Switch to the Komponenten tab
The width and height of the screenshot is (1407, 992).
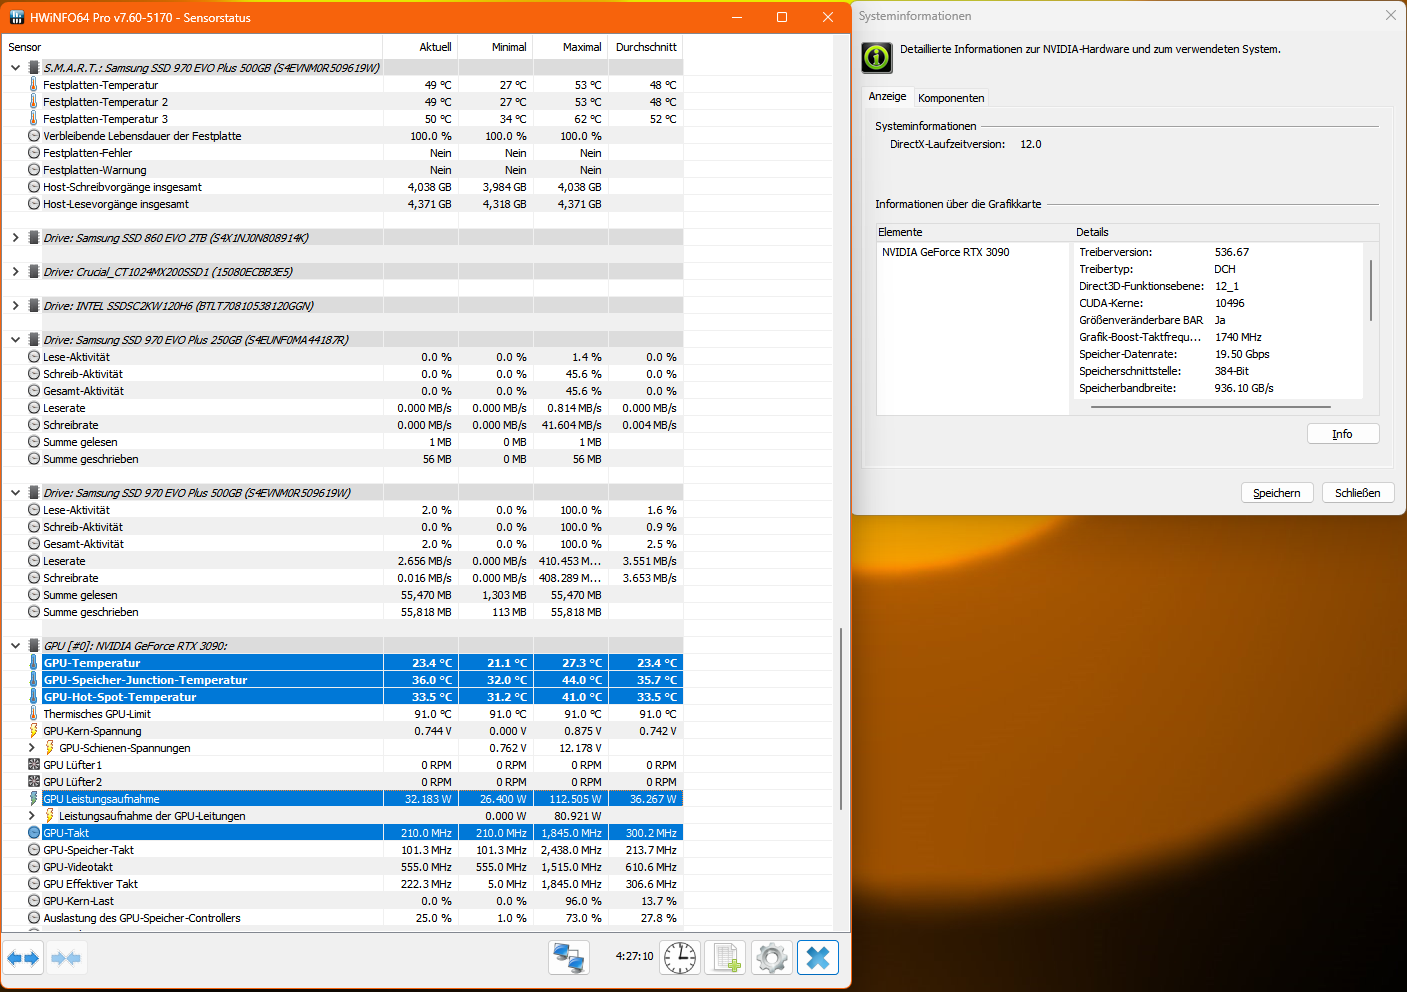point(951,98)
